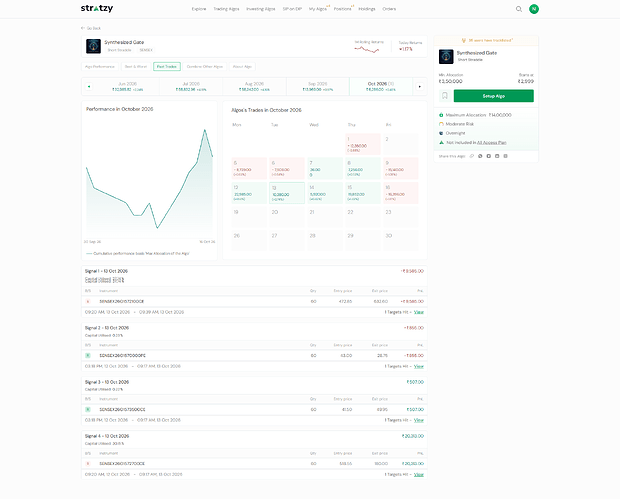The height and width of the screenshot is (499, 620).
Task: Select the Aug 2026 month
Action: 254,86
